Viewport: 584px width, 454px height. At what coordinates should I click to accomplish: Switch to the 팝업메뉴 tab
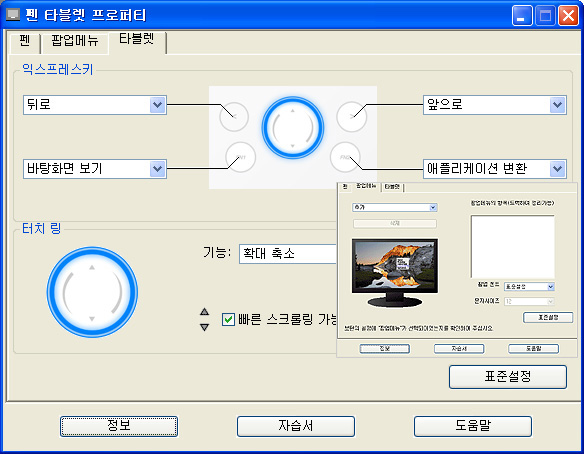coord(74,41)
